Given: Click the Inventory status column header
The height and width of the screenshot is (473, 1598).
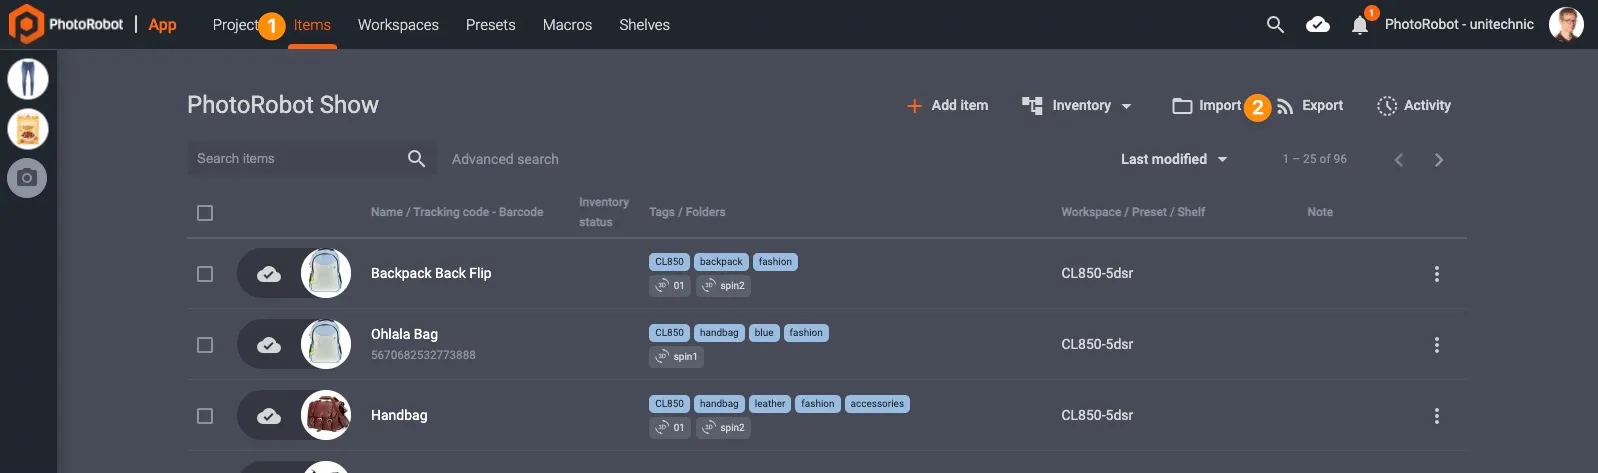Looking at the screenshot, I should [604, 212].
